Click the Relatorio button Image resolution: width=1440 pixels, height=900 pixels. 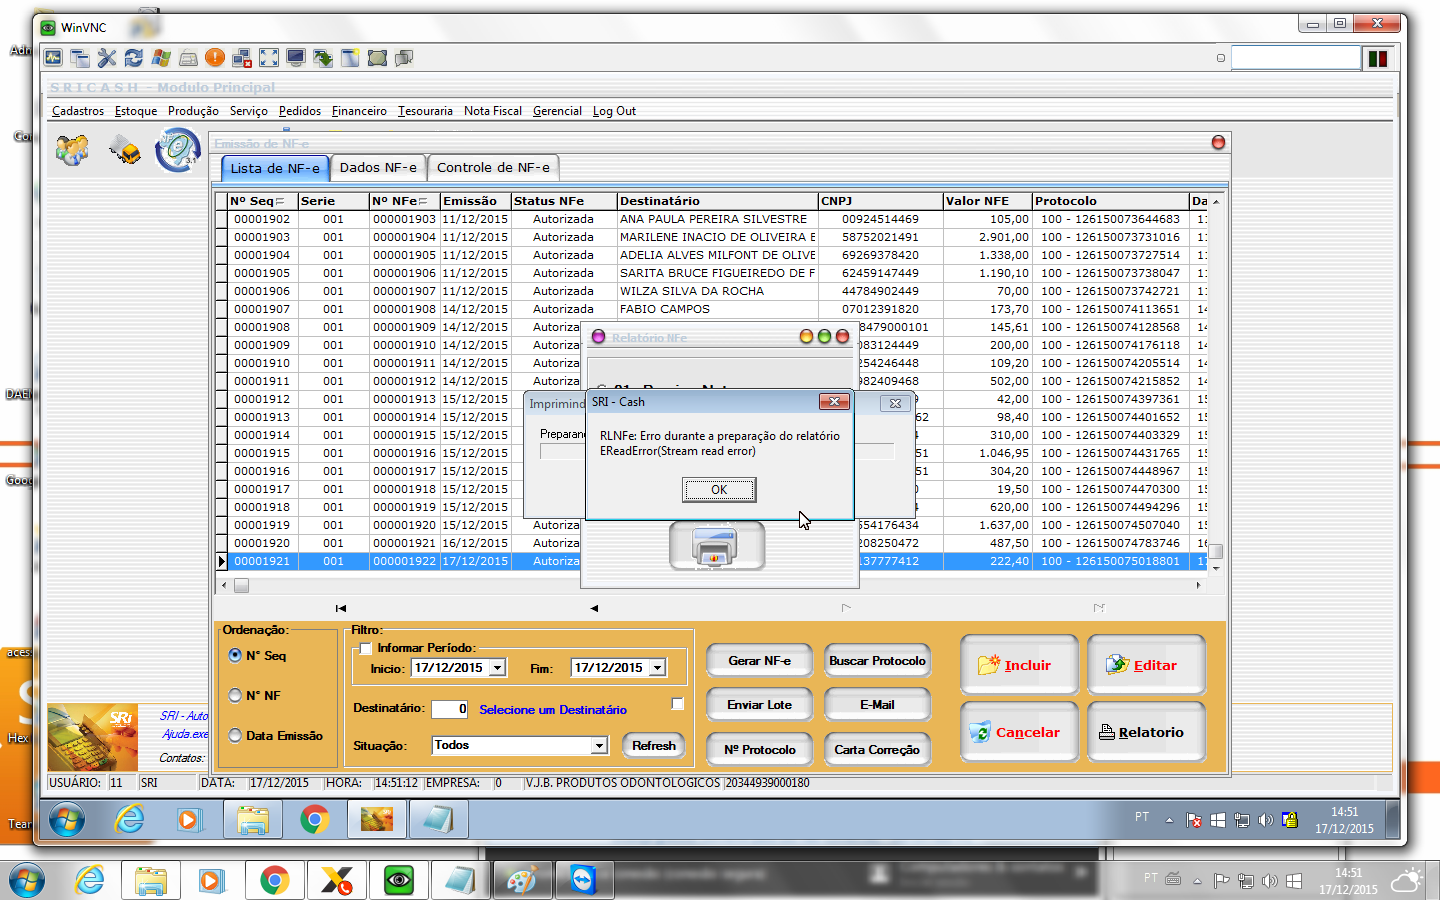pyautogui.click(x=1146, y=732)
